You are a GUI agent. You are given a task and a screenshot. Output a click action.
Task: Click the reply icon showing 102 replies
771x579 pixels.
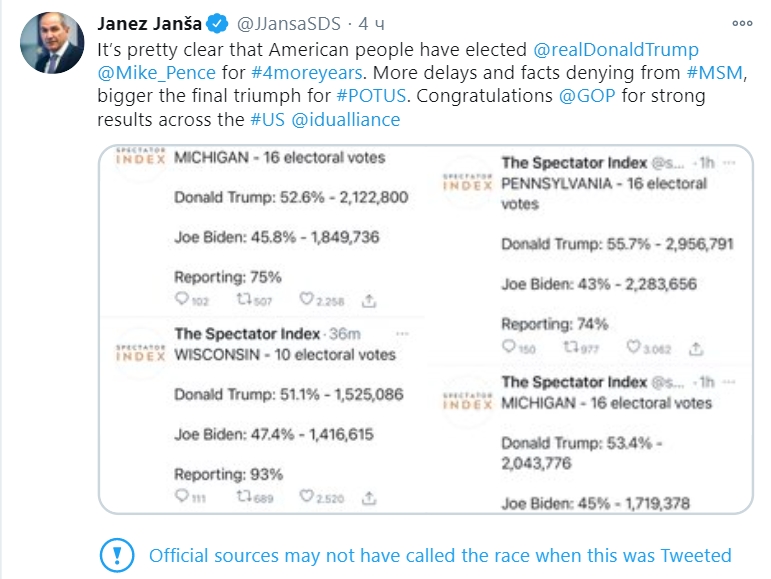(181, 299)
